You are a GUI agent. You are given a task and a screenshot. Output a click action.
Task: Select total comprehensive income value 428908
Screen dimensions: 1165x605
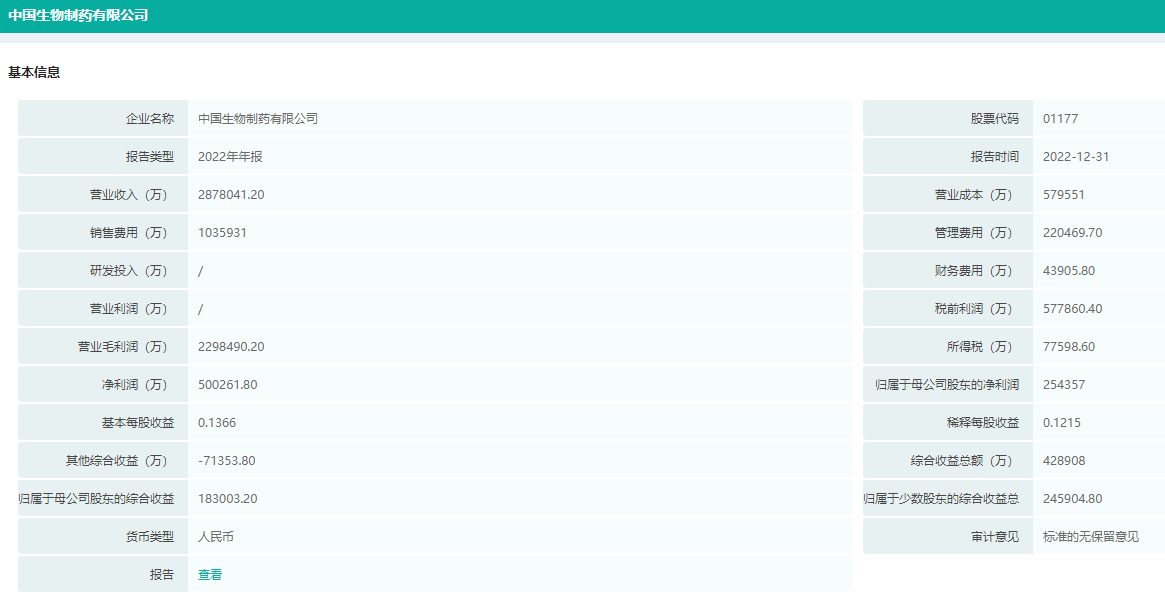pos(1064,460)
